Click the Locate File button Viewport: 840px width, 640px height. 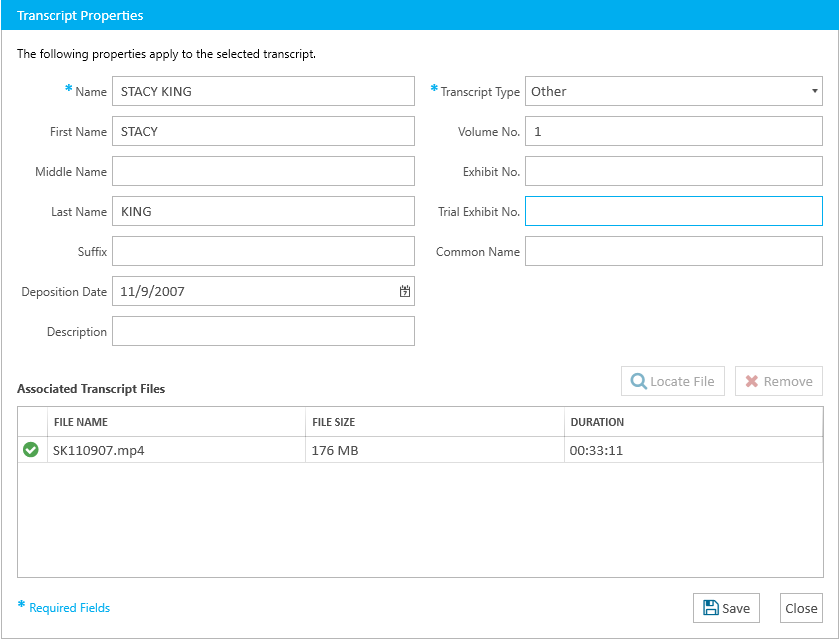pyautogui.click(x=672, y=381)
